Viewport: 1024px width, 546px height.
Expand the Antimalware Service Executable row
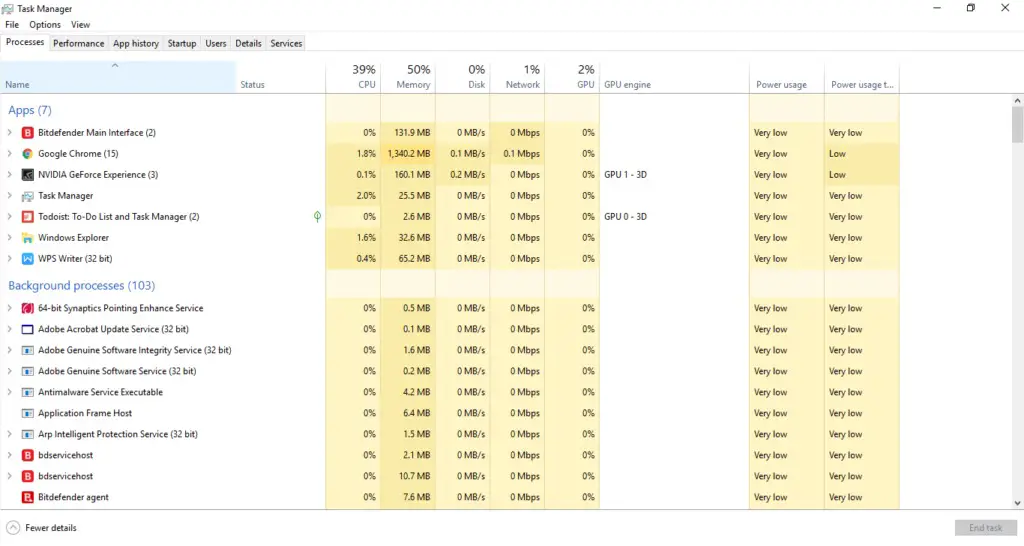[x=9, y=392]
